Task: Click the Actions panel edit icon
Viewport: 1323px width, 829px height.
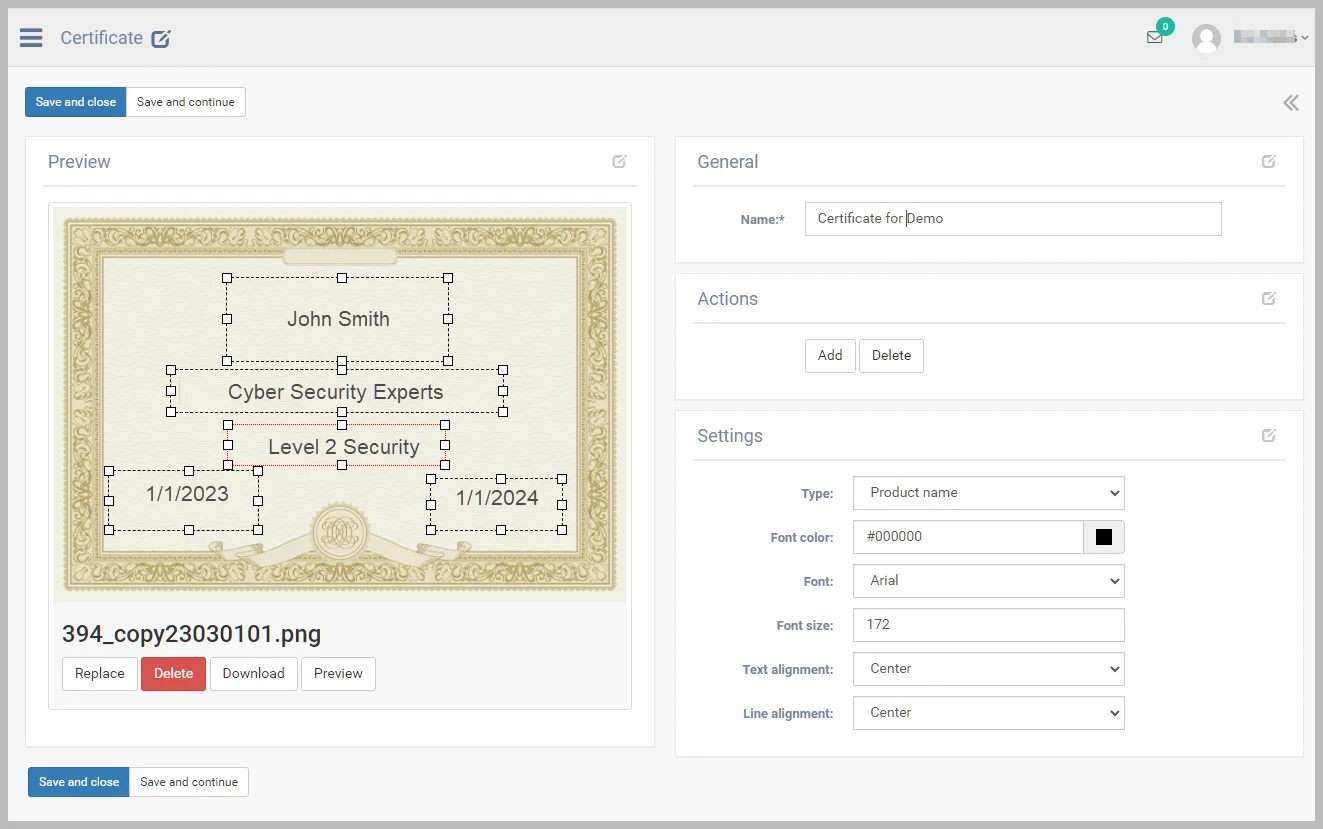Action: pyautogui.click(x=1268, y=299)
